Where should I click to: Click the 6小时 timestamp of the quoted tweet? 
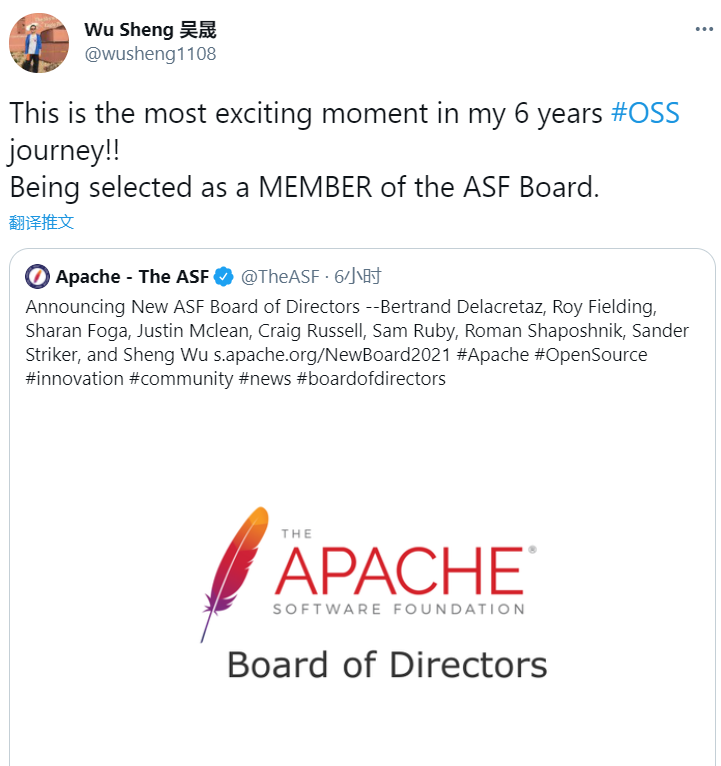pos(358,277)
